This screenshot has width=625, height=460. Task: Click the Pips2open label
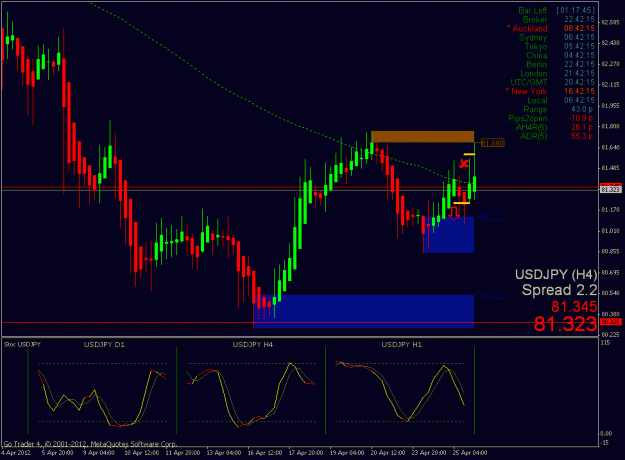pos(527,118)
